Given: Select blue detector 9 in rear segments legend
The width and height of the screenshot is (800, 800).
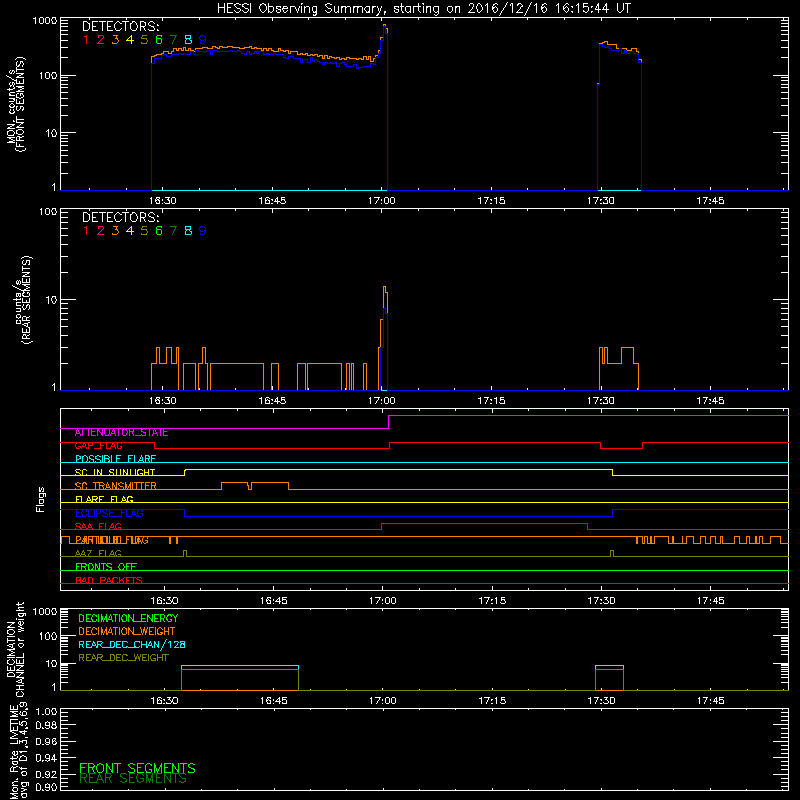Looking at the screenshot, I should (x=203, y=231).
